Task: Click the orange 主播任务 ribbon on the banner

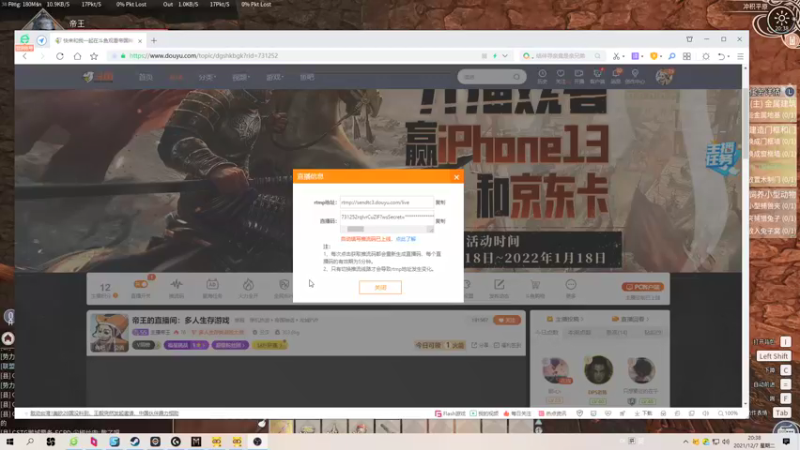Action: pos(721,160)
